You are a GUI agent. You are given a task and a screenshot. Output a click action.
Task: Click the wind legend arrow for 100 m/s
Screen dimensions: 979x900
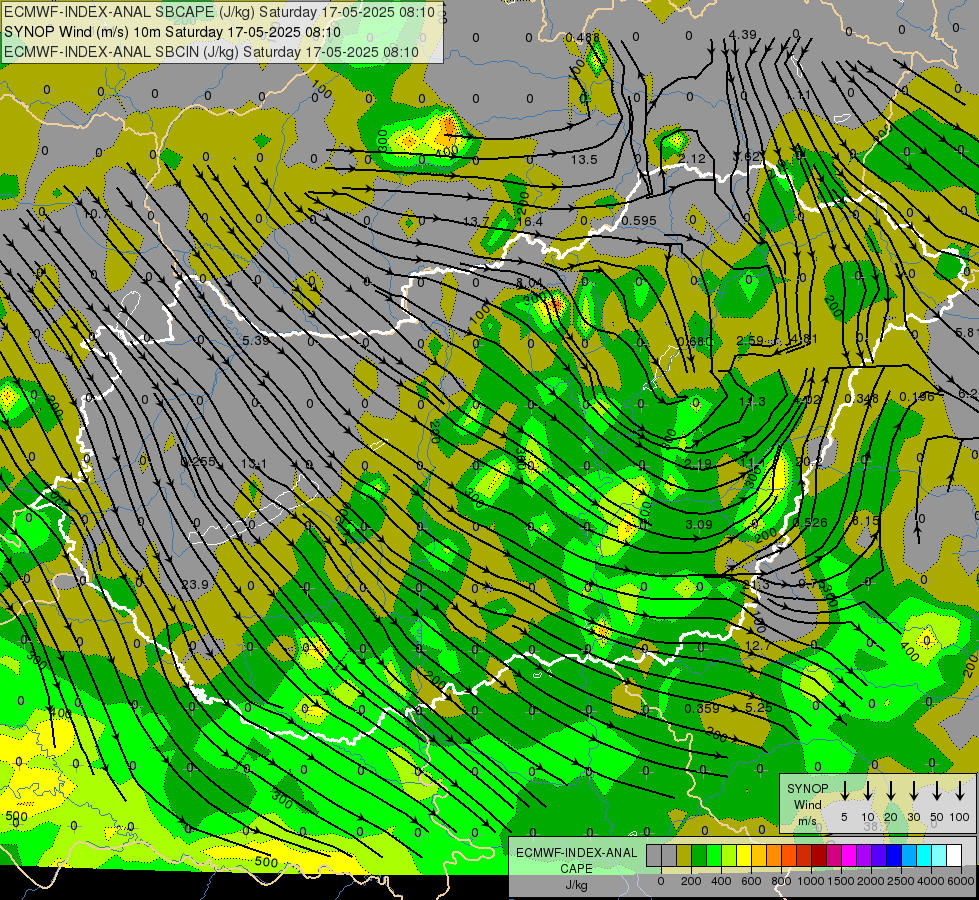pos(960,791)
